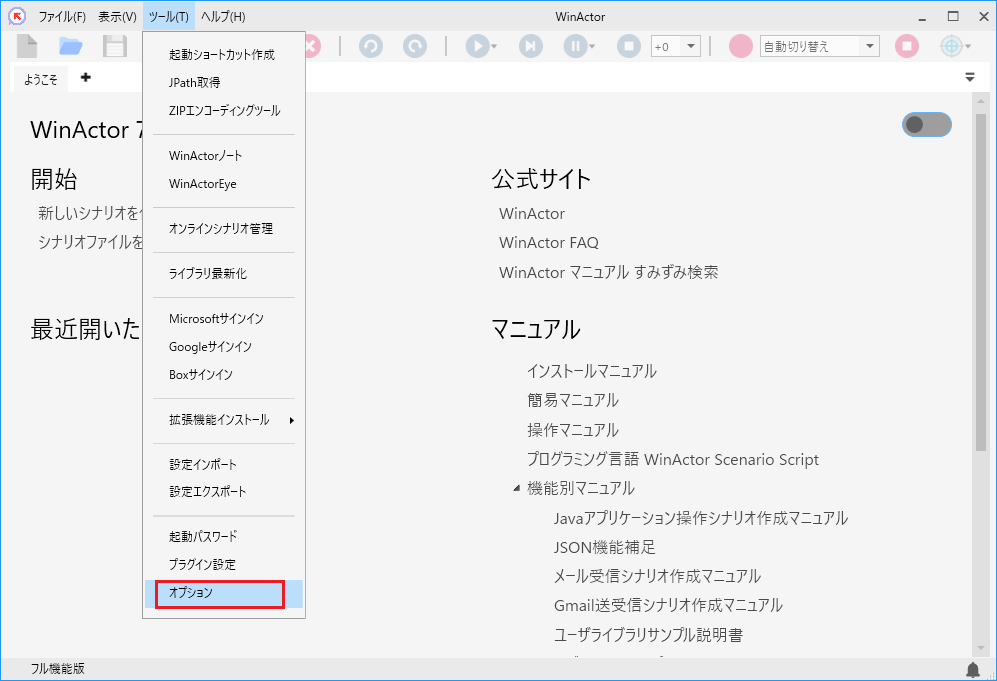The image size is (997, 681).
Task: Open プログラミング言語 WinActor Scenario Script manual
Action: (x=673, y=460)
